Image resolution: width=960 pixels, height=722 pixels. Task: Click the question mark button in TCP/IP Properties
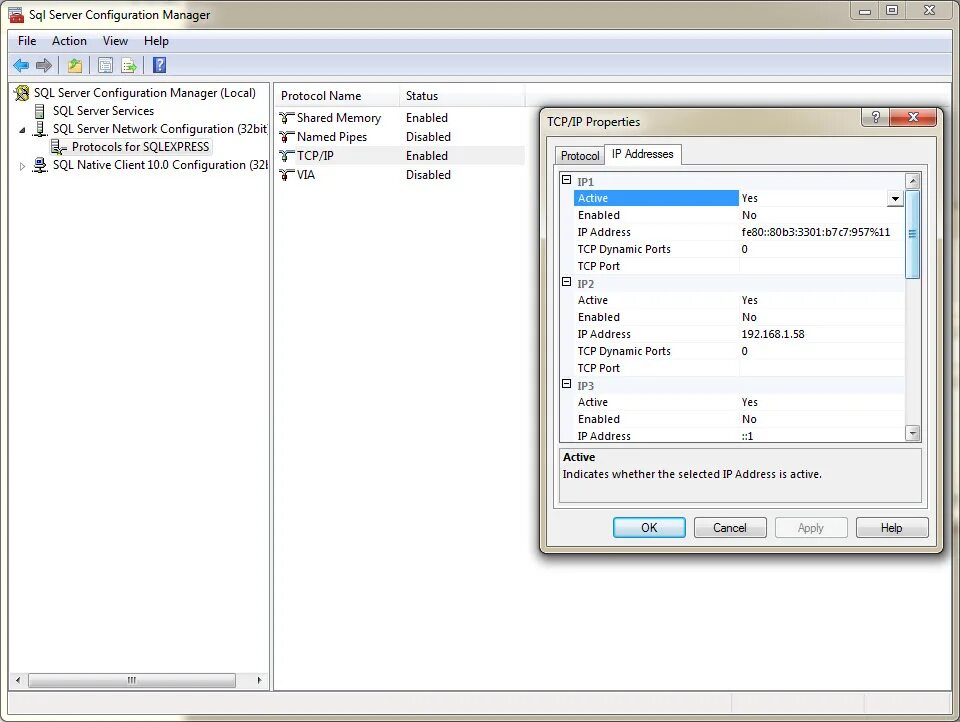point(876,117)
